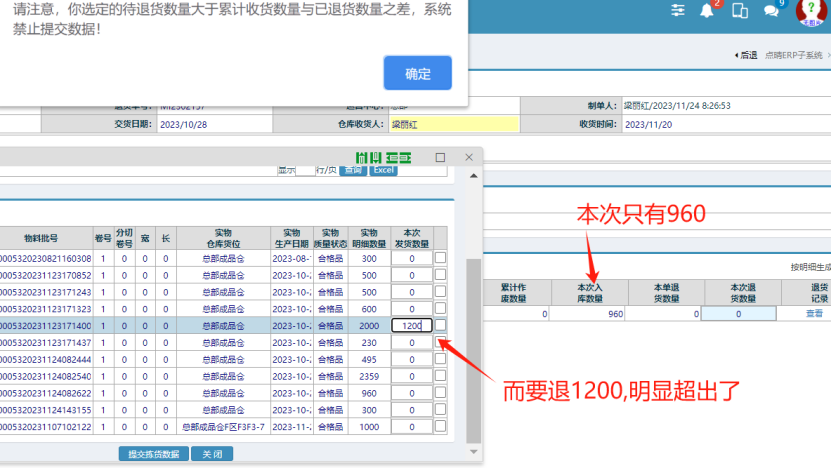Screen dimensions: 831x469
Task: Click the 后退 back arrow in breadcrumb
Action: coord(746,56)
